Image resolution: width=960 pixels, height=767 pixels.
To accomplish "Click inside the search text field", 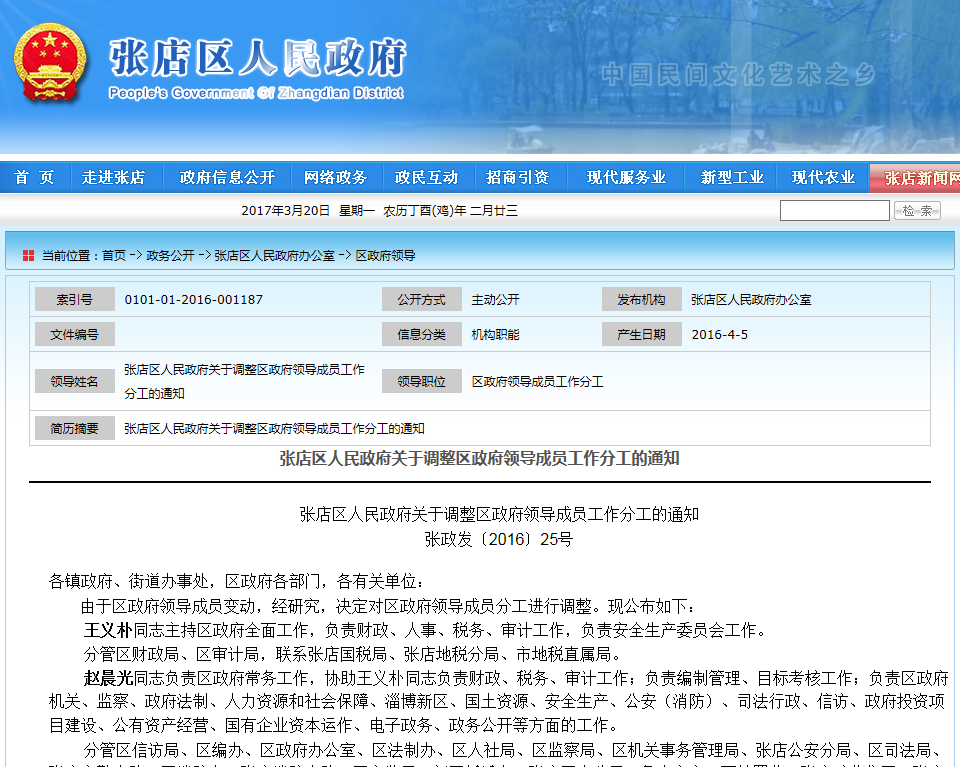I will [x=834, y=211].
